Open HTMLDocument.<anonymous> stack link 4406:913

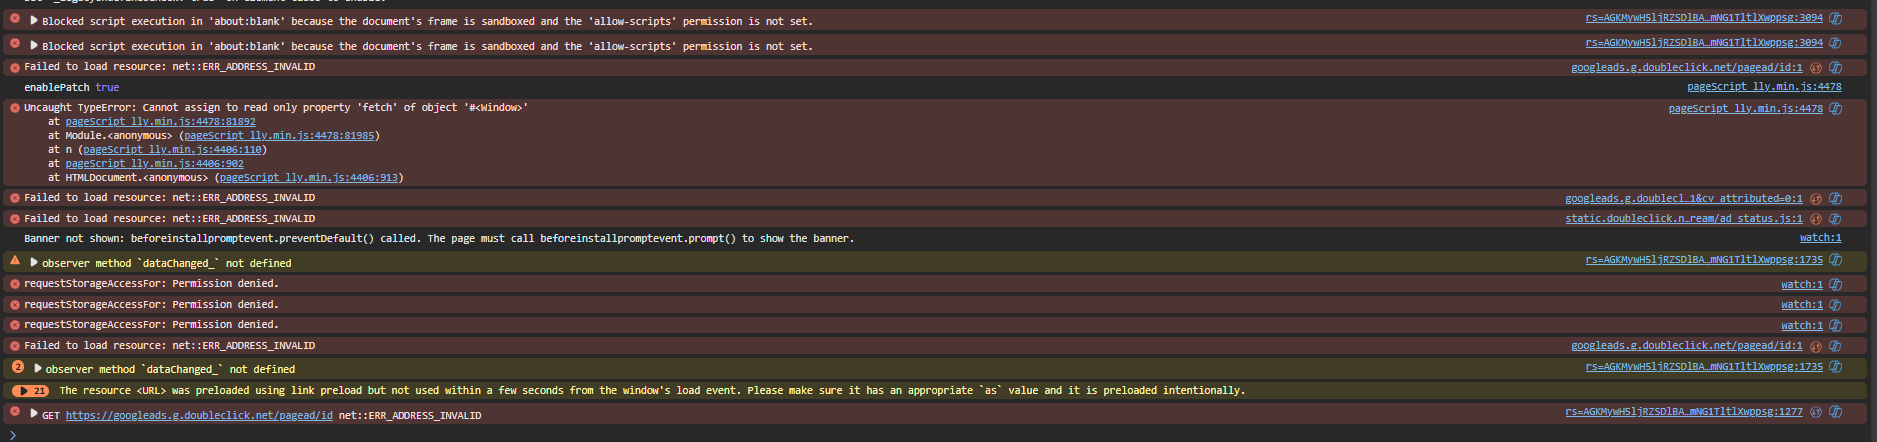pos(309,178)
